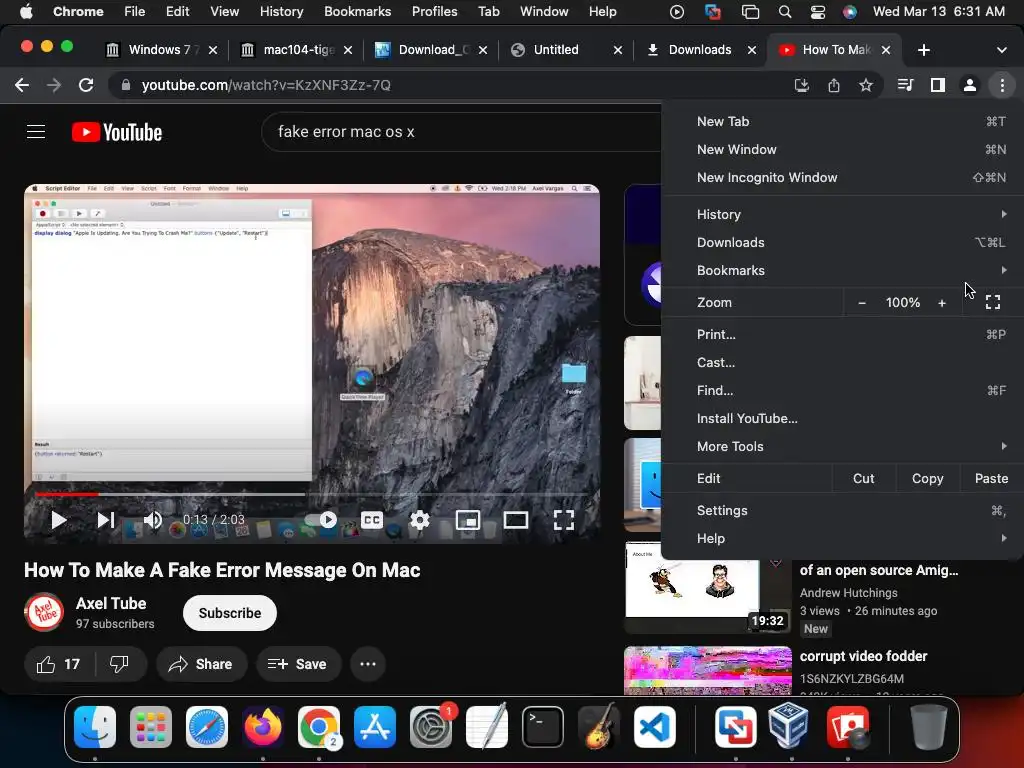Toggle the autoplay switch in player
Image resolution: width=1024 pixels, height=768 pixels.
[x=321, y=520]
